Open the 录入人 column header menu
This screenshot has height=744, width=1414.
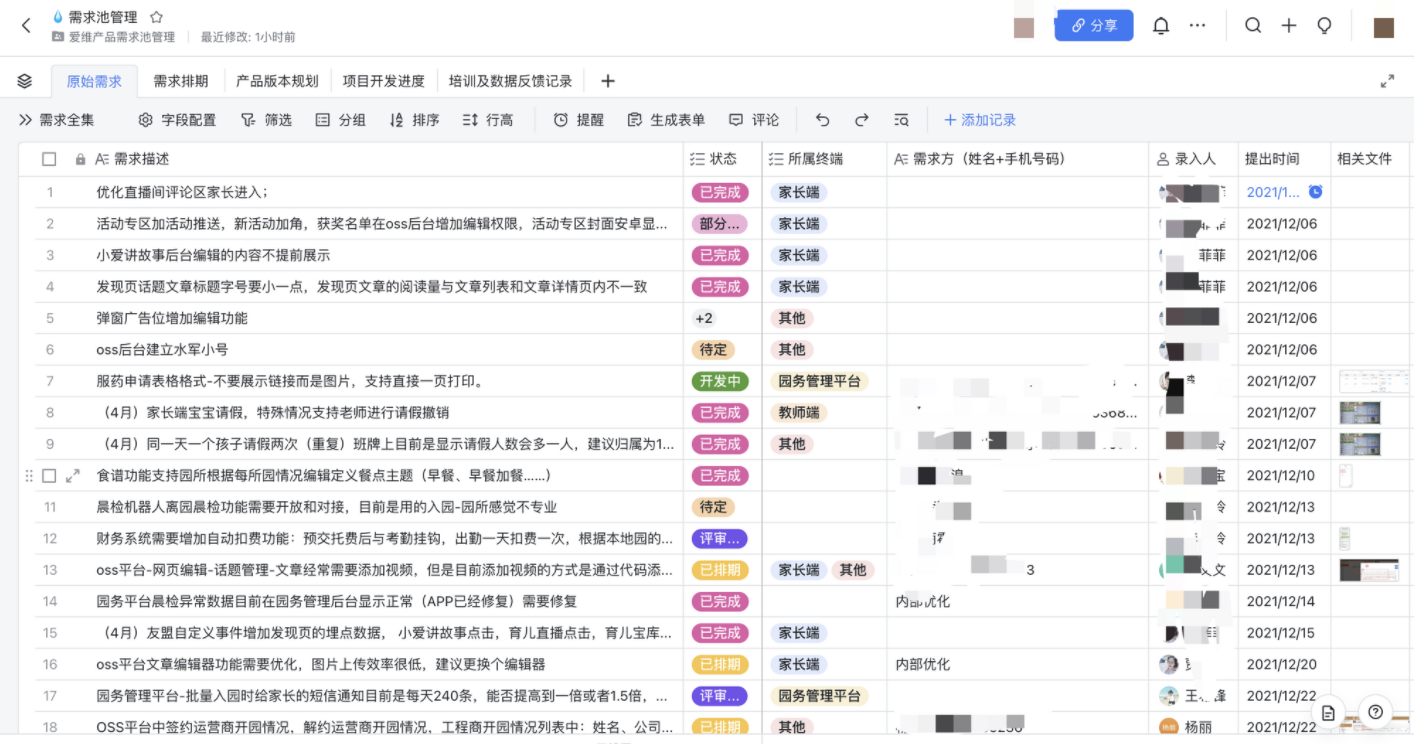[1193, 159]
